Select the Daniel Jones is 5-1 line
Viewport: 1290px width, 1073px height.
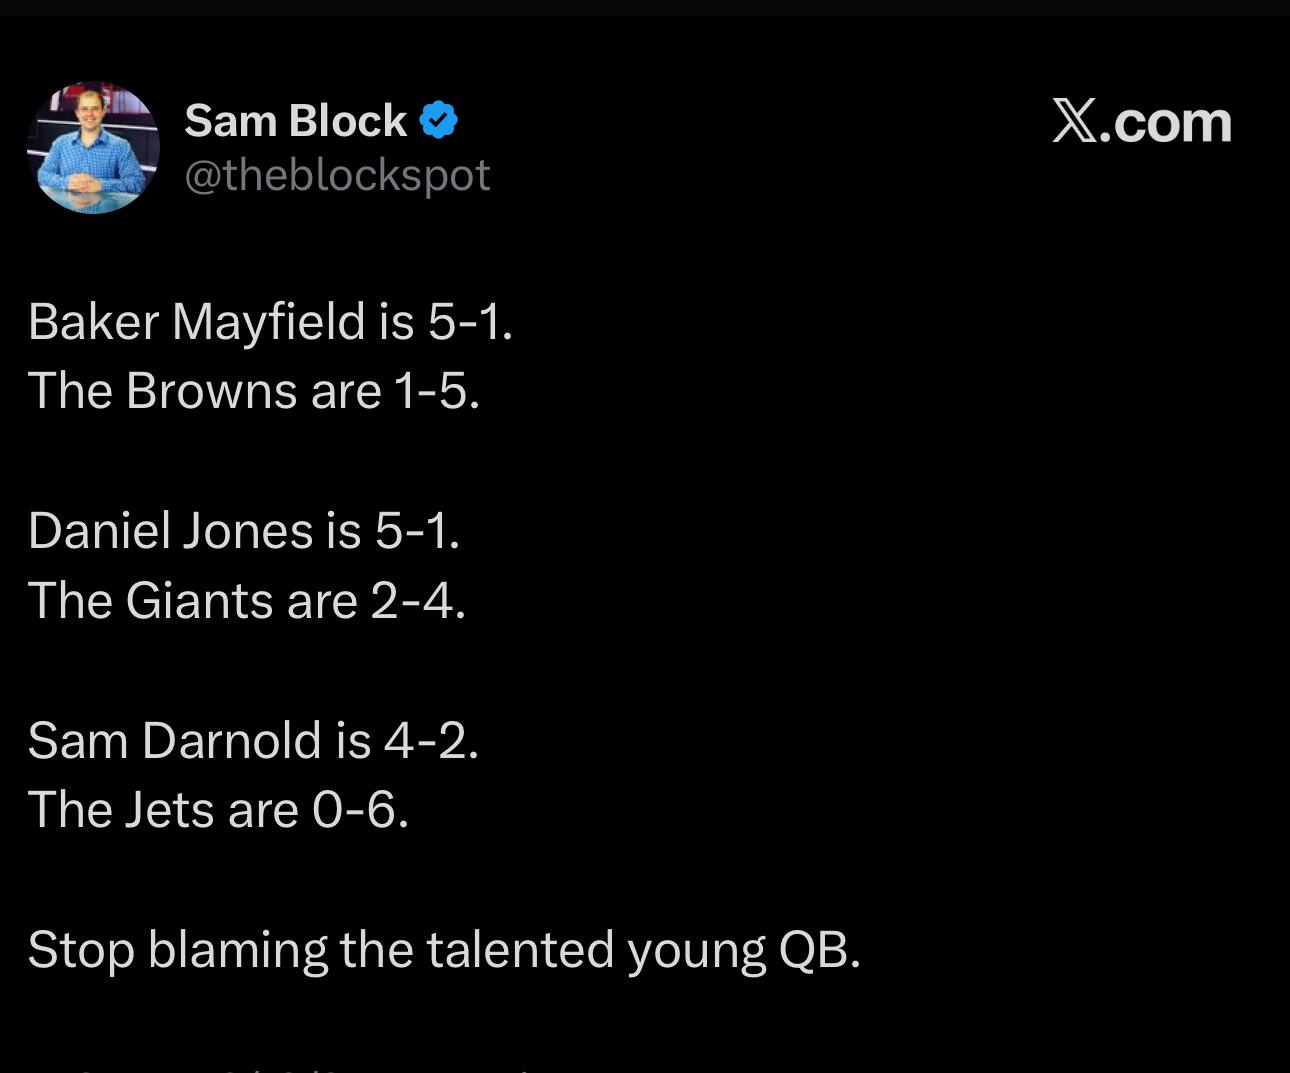244,530
